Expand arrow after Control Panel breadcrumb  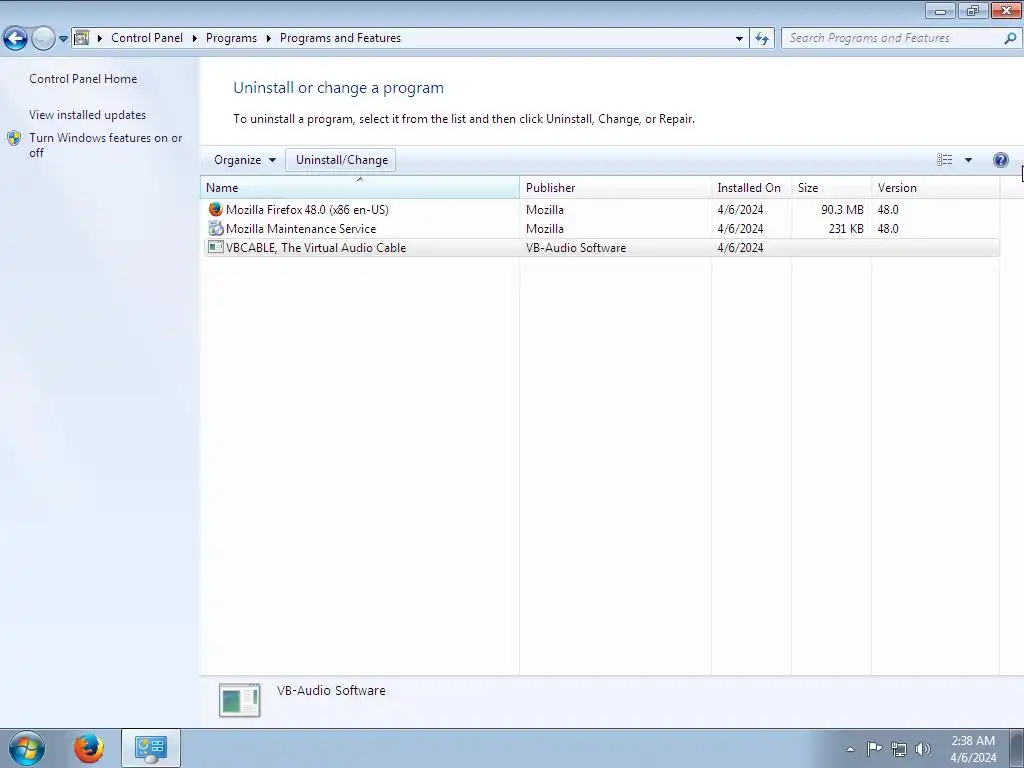click(x=195, y=39)
